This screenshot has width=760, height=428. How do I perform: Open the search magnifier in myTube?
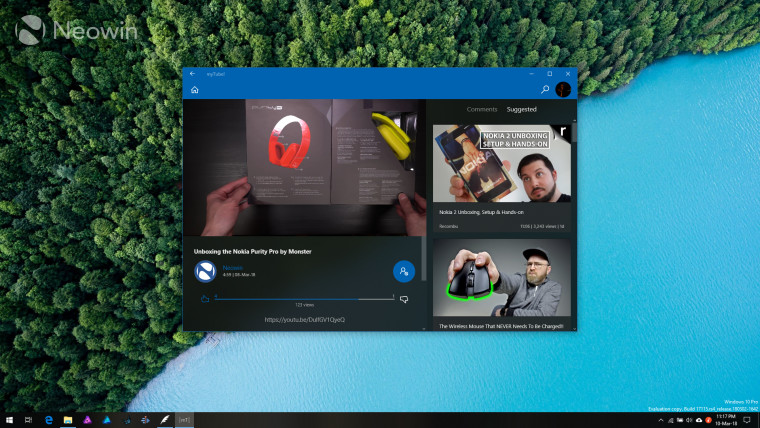(x=545, y=89)
